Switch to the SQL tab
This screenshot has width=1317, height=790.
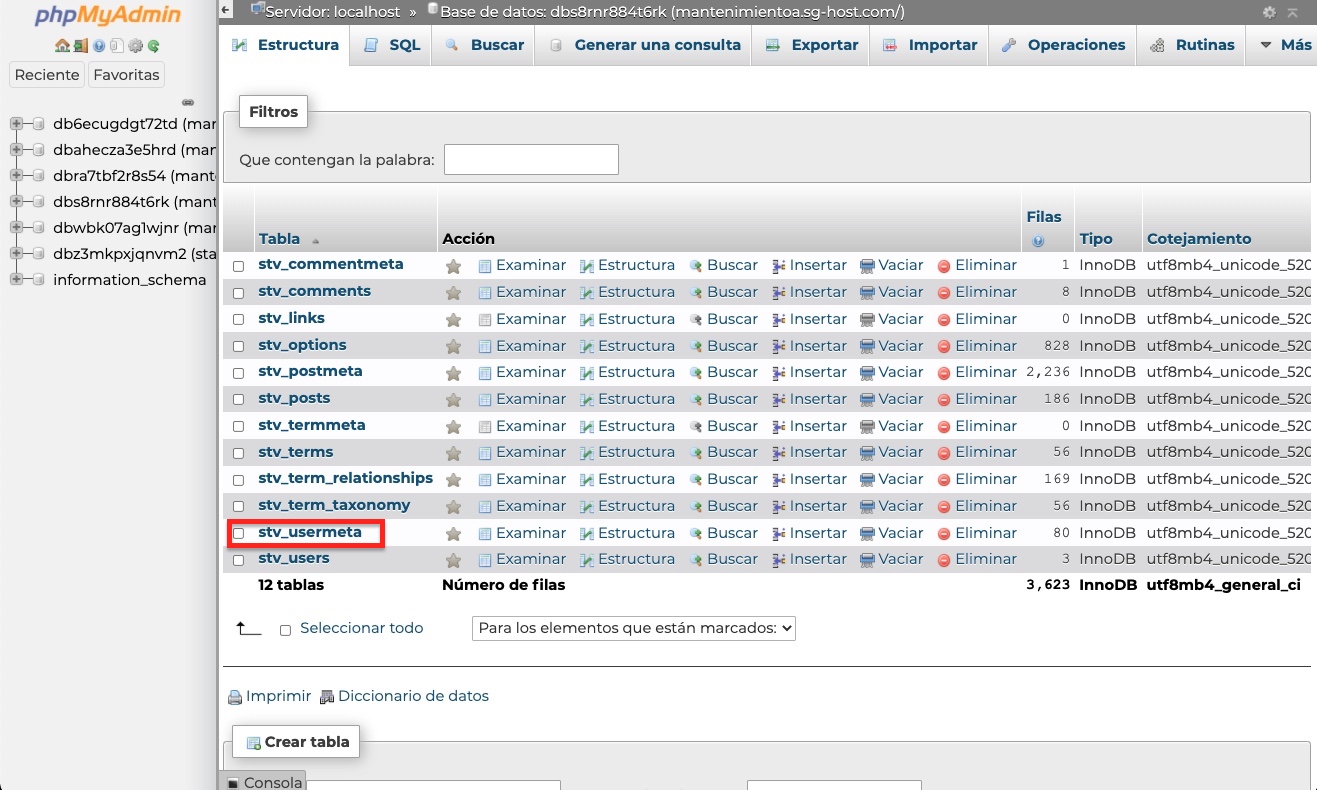(392, 45)
